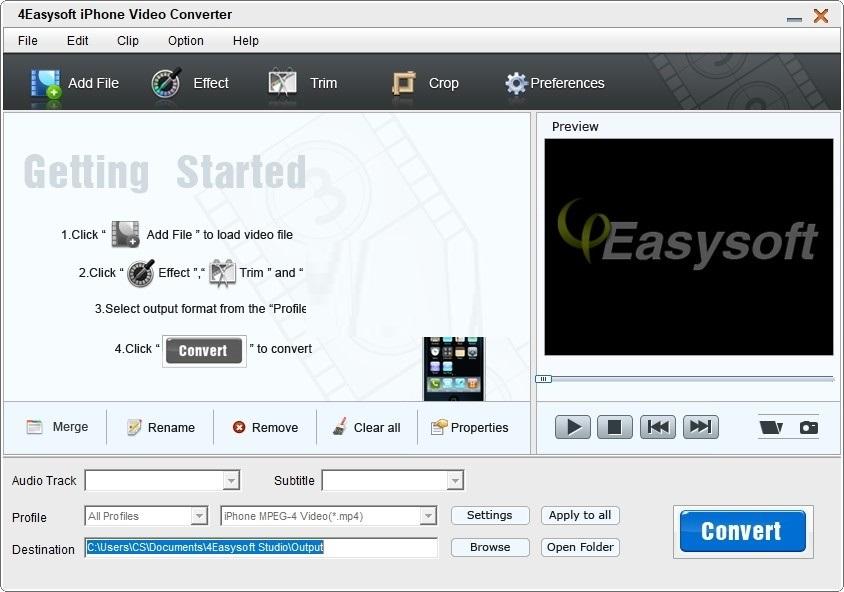Click the preview seek slider handle

543,379
